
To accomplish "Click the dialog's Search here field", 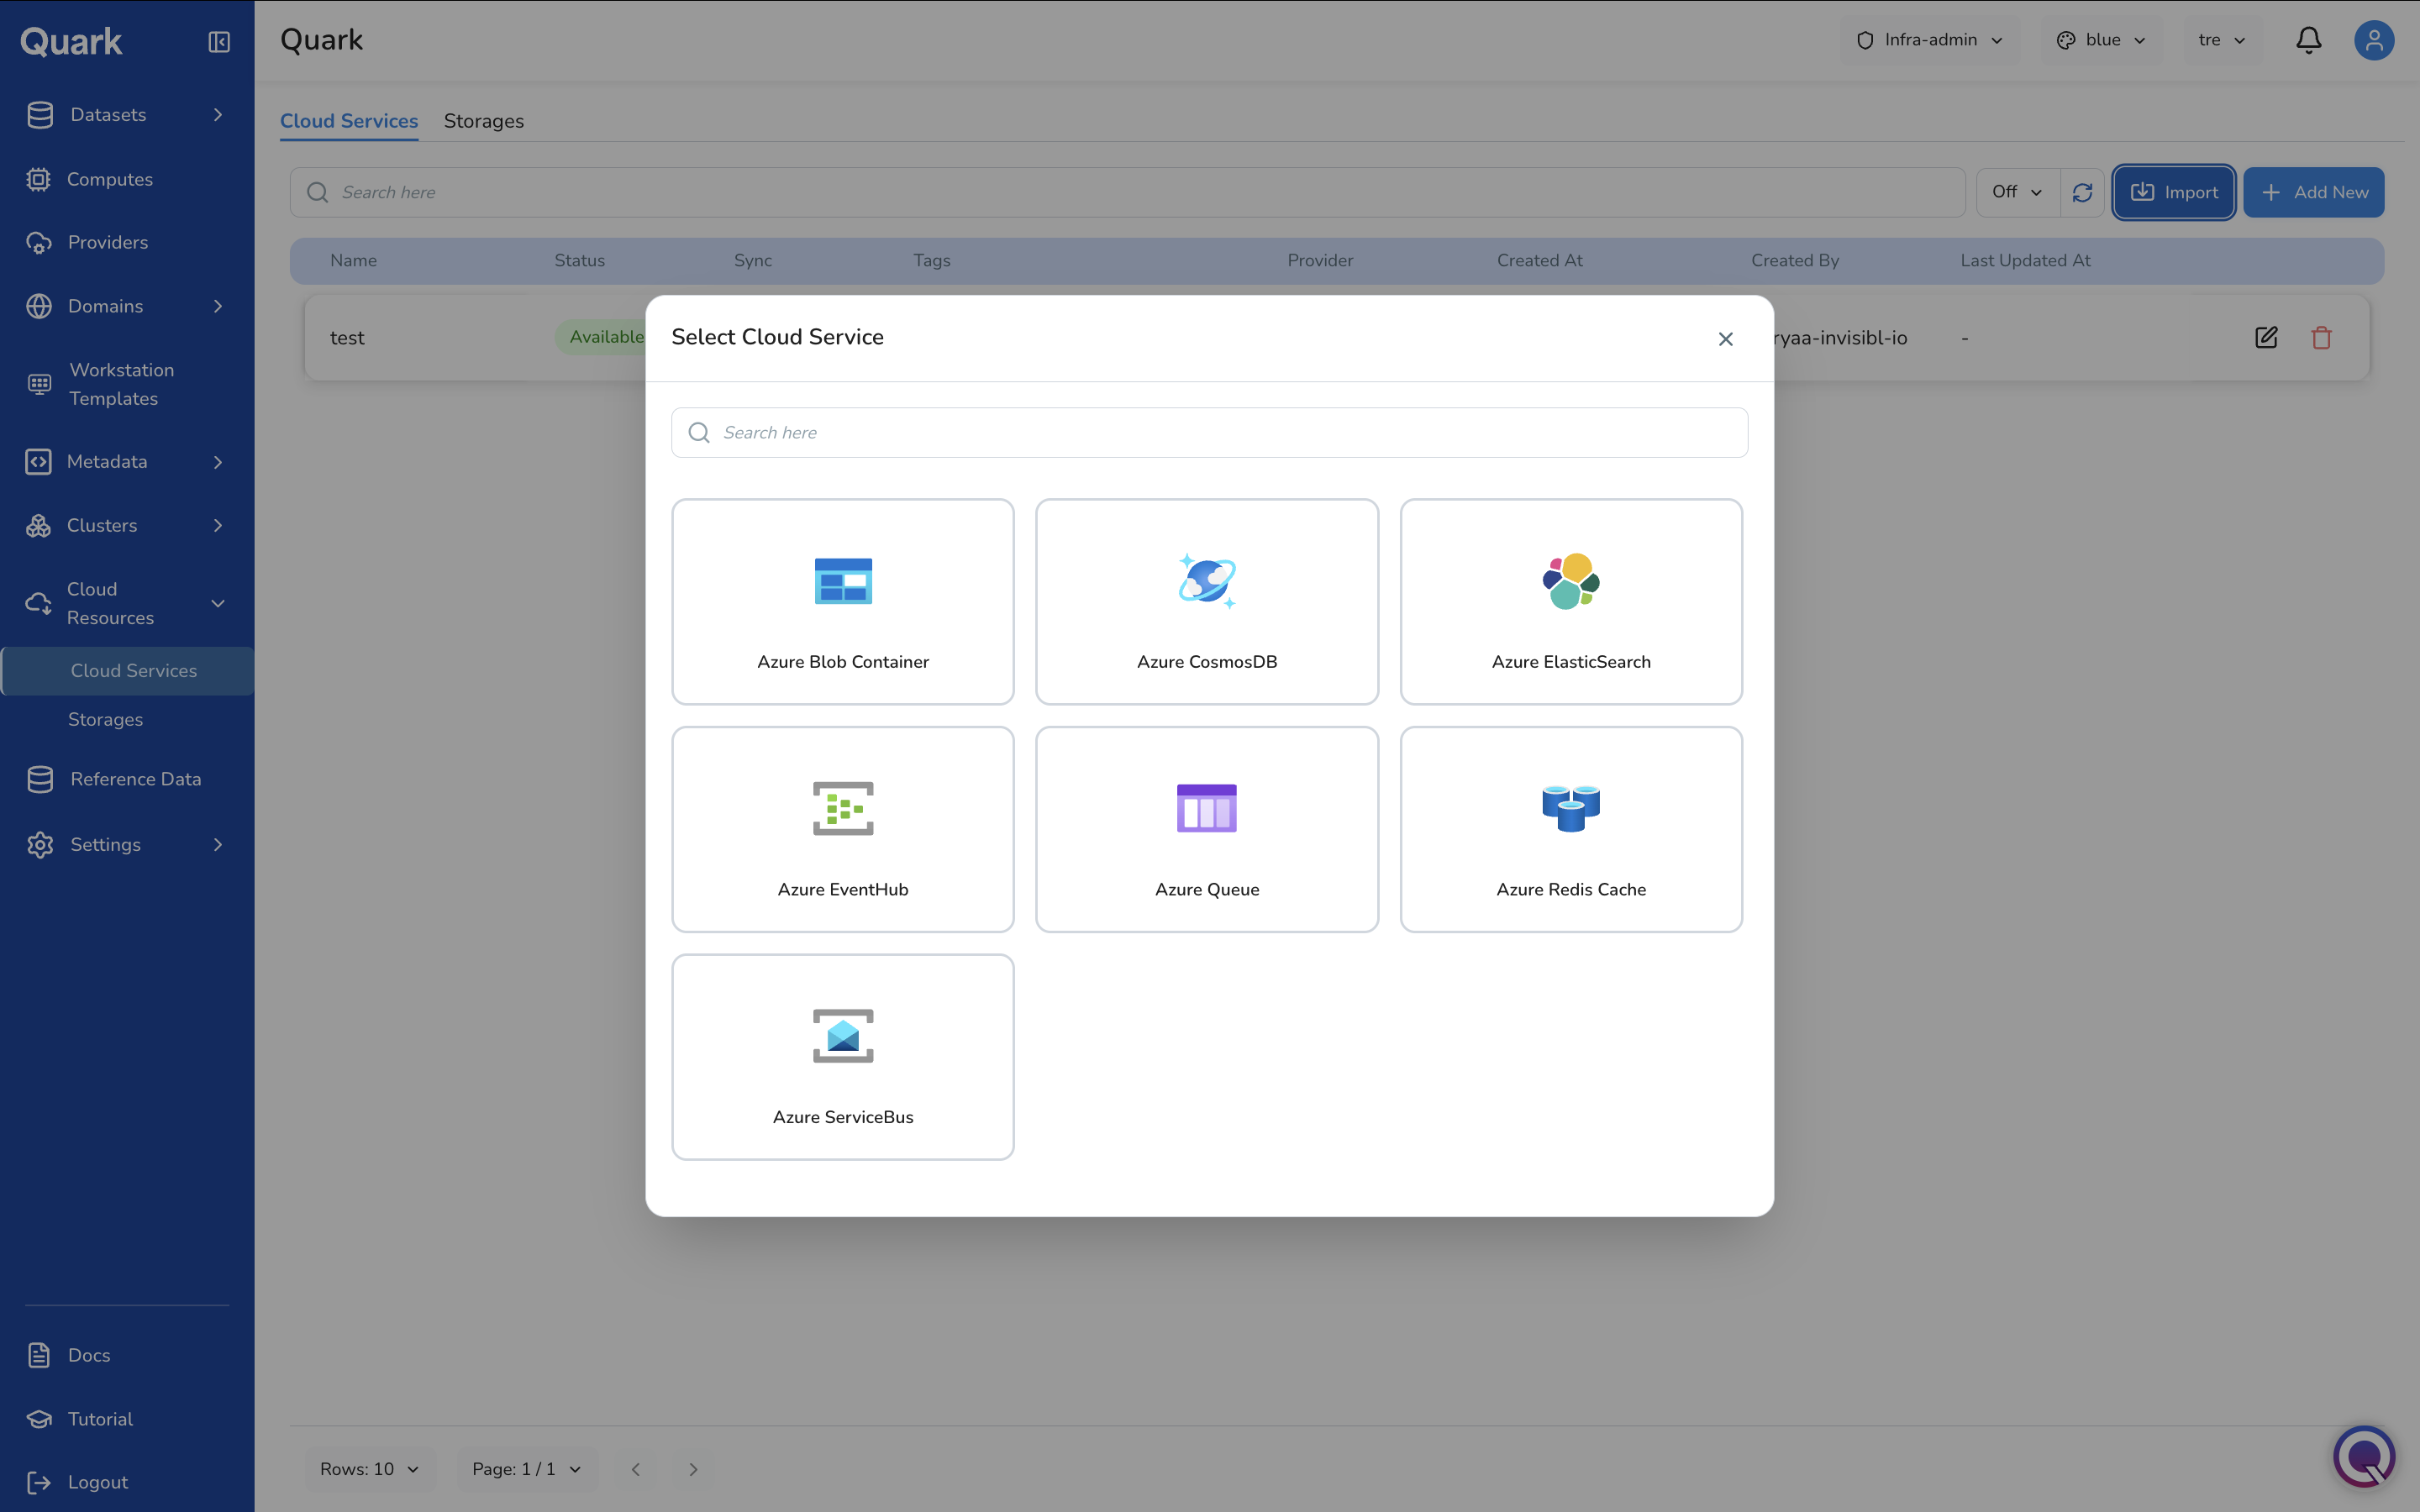I will (1209, 432).
